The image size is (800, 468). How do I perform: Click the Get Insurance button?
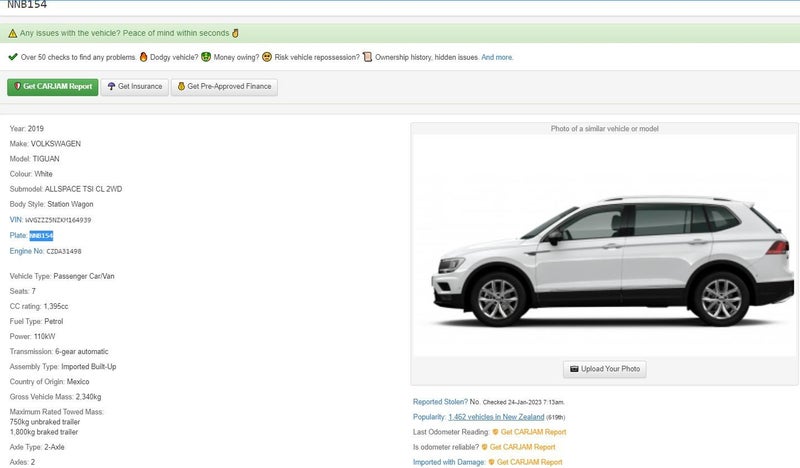click(x=135, y=87)
